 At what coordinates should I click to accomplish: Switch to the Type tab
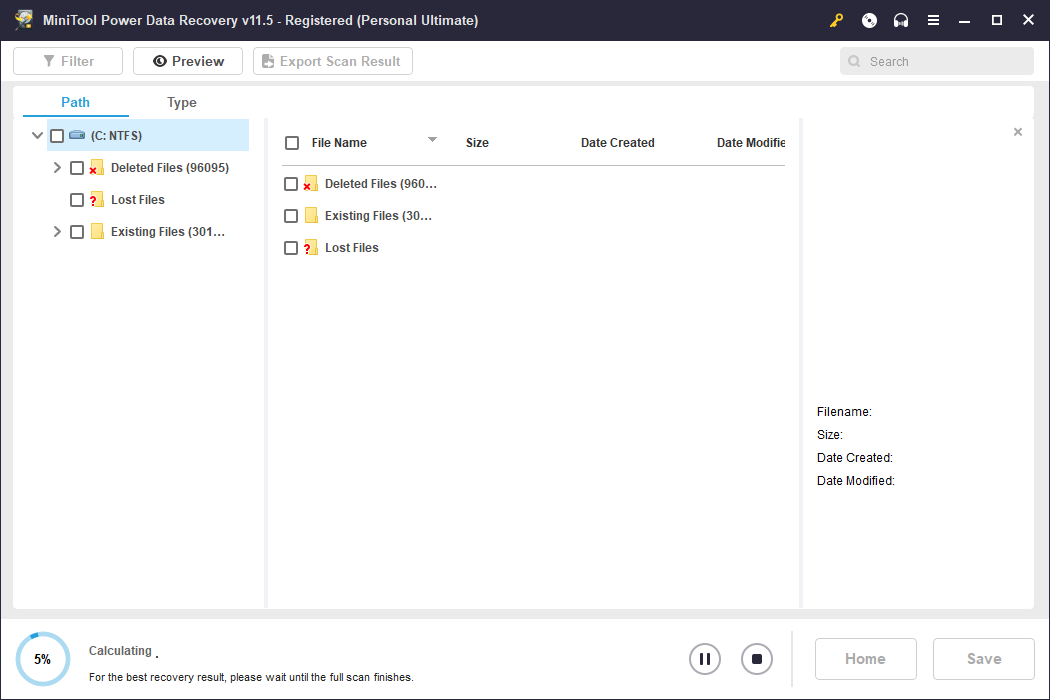point(181,102)
